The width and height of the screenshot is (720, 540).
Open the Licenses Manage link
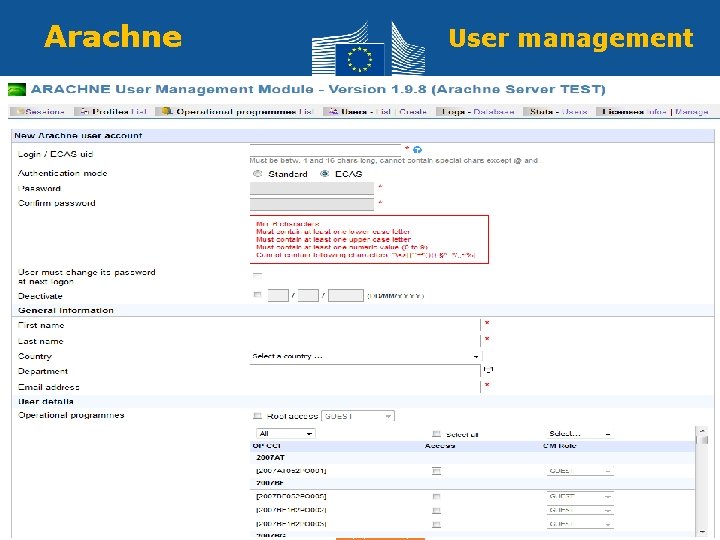[692, 112]
